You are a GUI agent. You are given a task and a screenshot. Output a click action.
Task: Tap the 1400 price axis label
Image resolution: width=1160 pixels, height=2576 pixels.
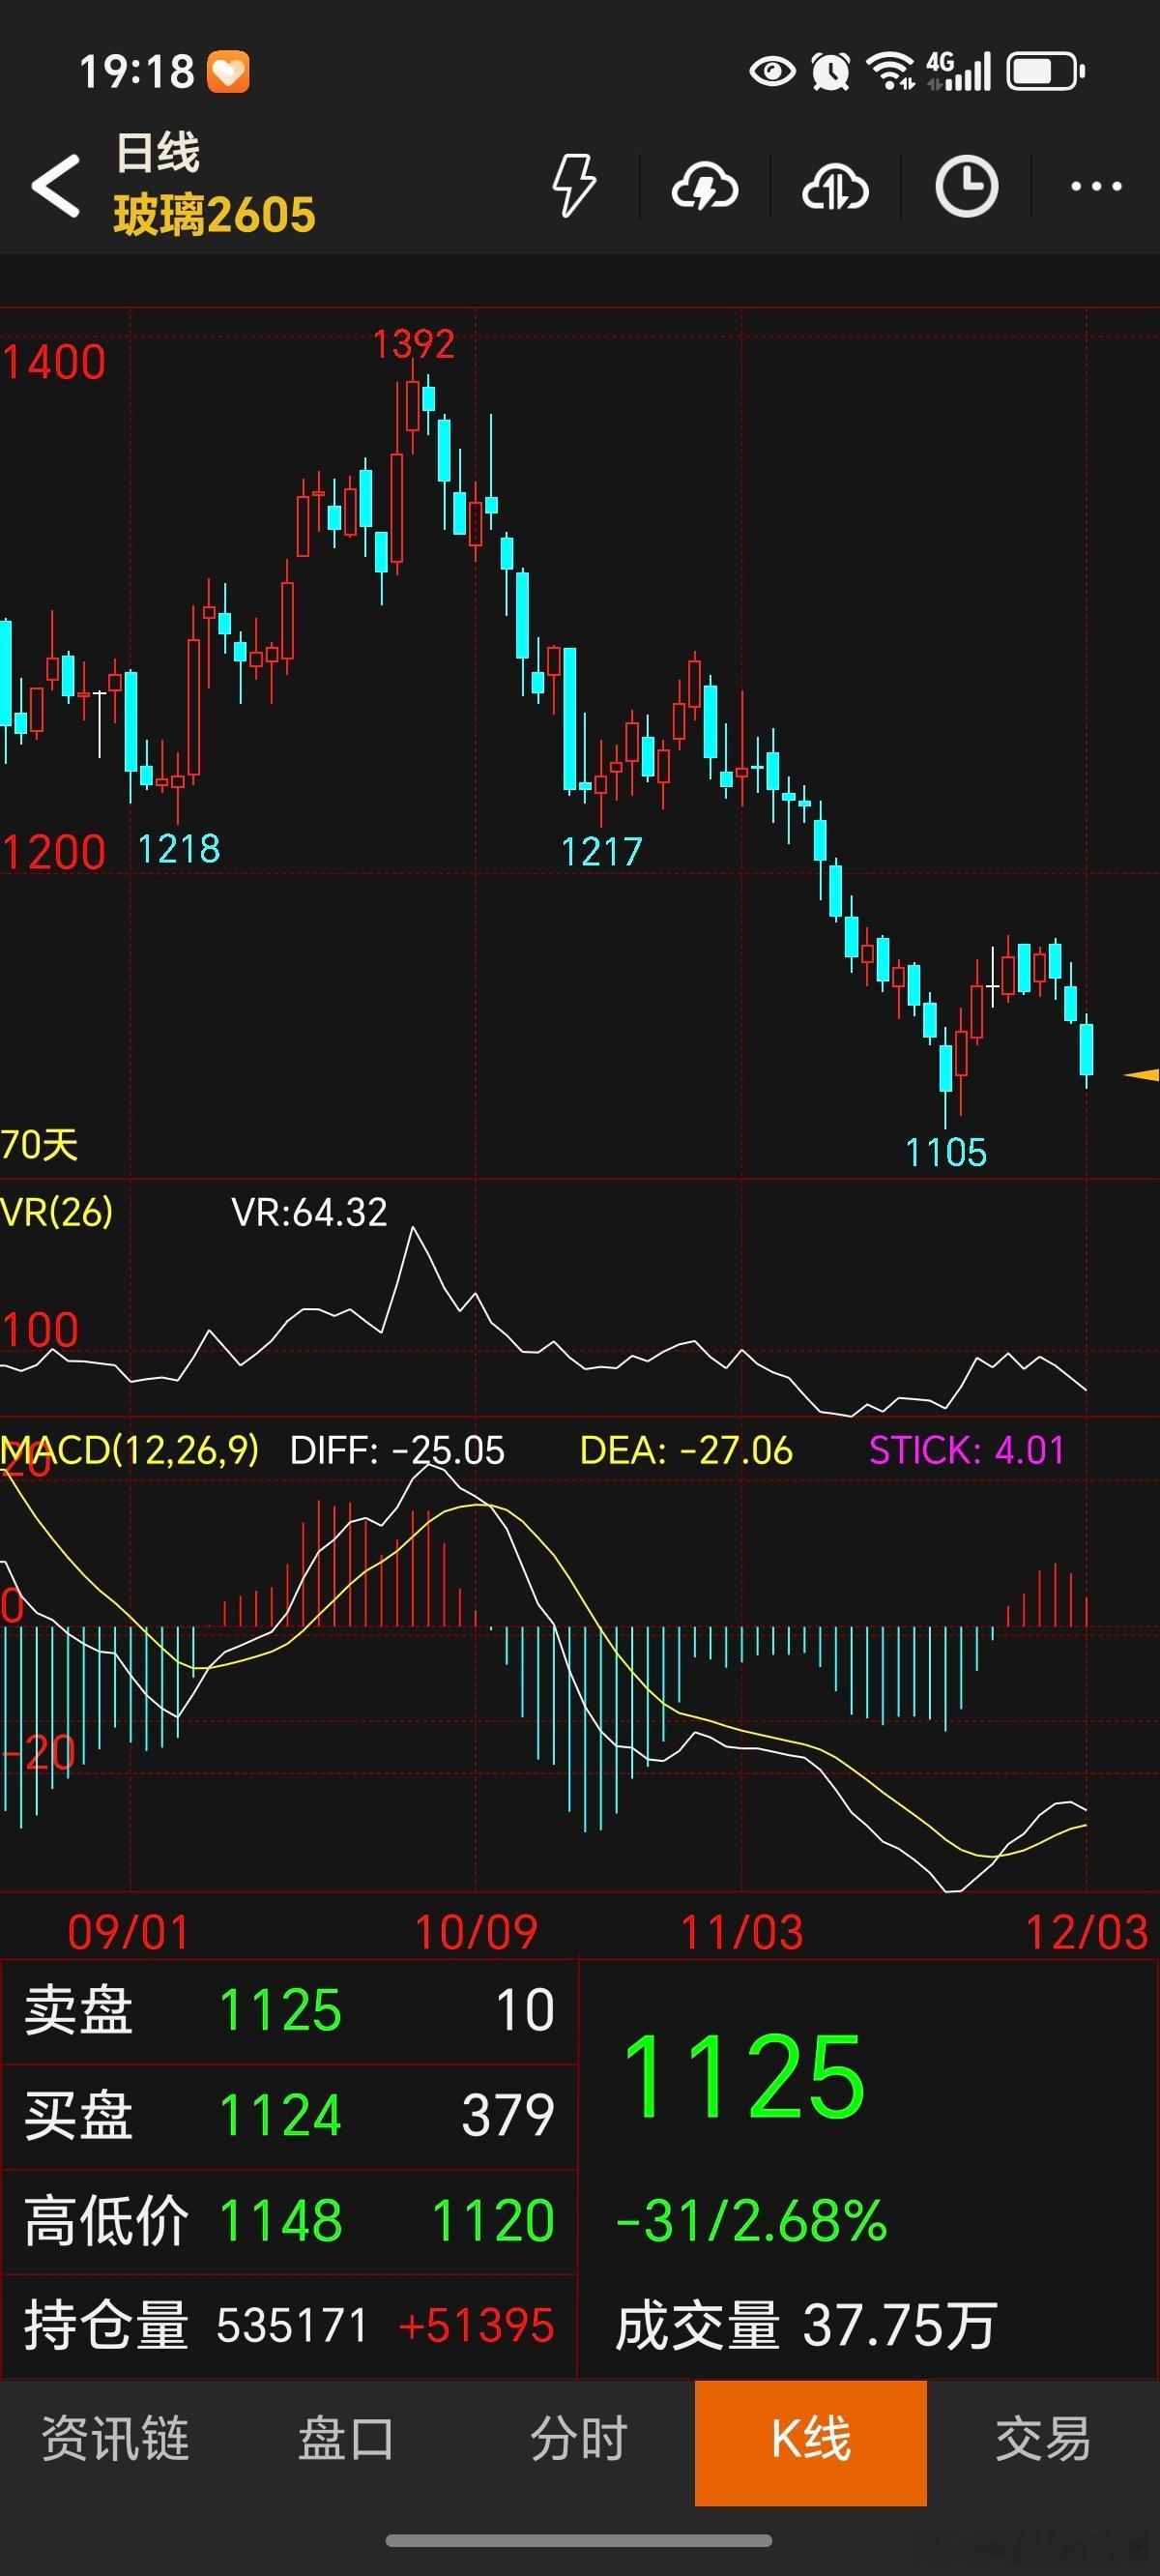pyautogui.click(x=54, y=362)
